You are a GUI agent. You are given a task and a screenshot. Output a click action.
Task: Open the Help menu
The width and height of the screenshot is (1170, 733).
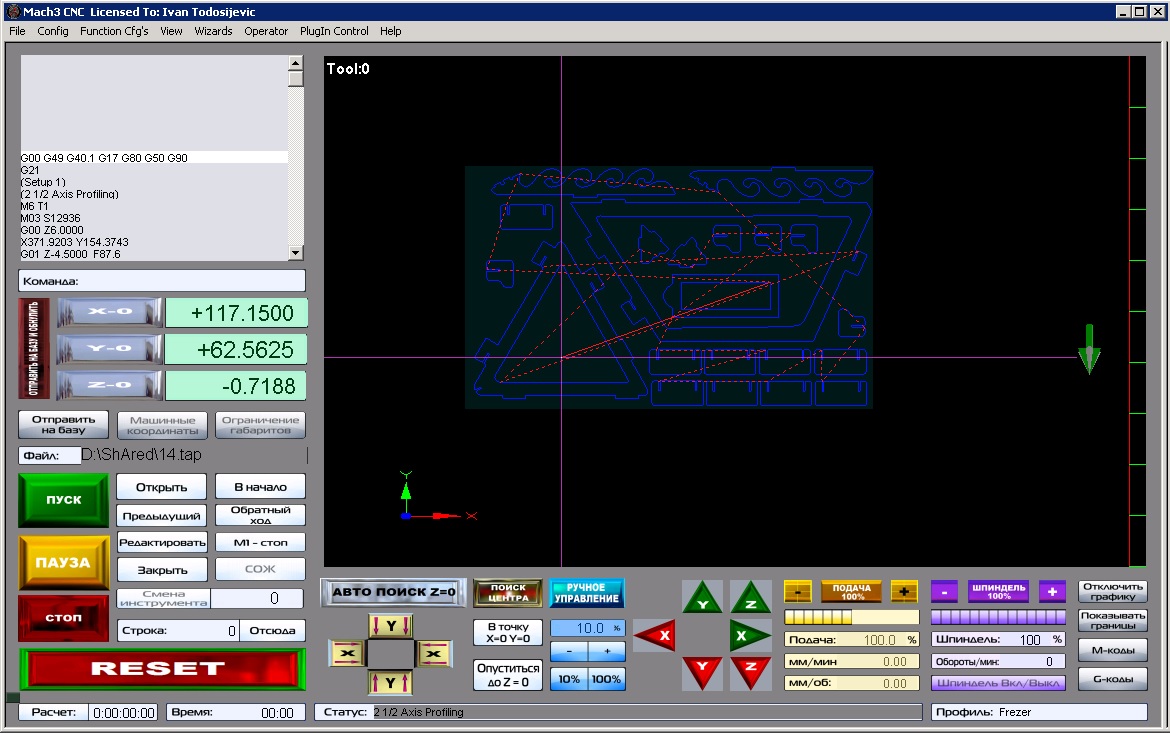pyautogui.click(x=390, y=31)
